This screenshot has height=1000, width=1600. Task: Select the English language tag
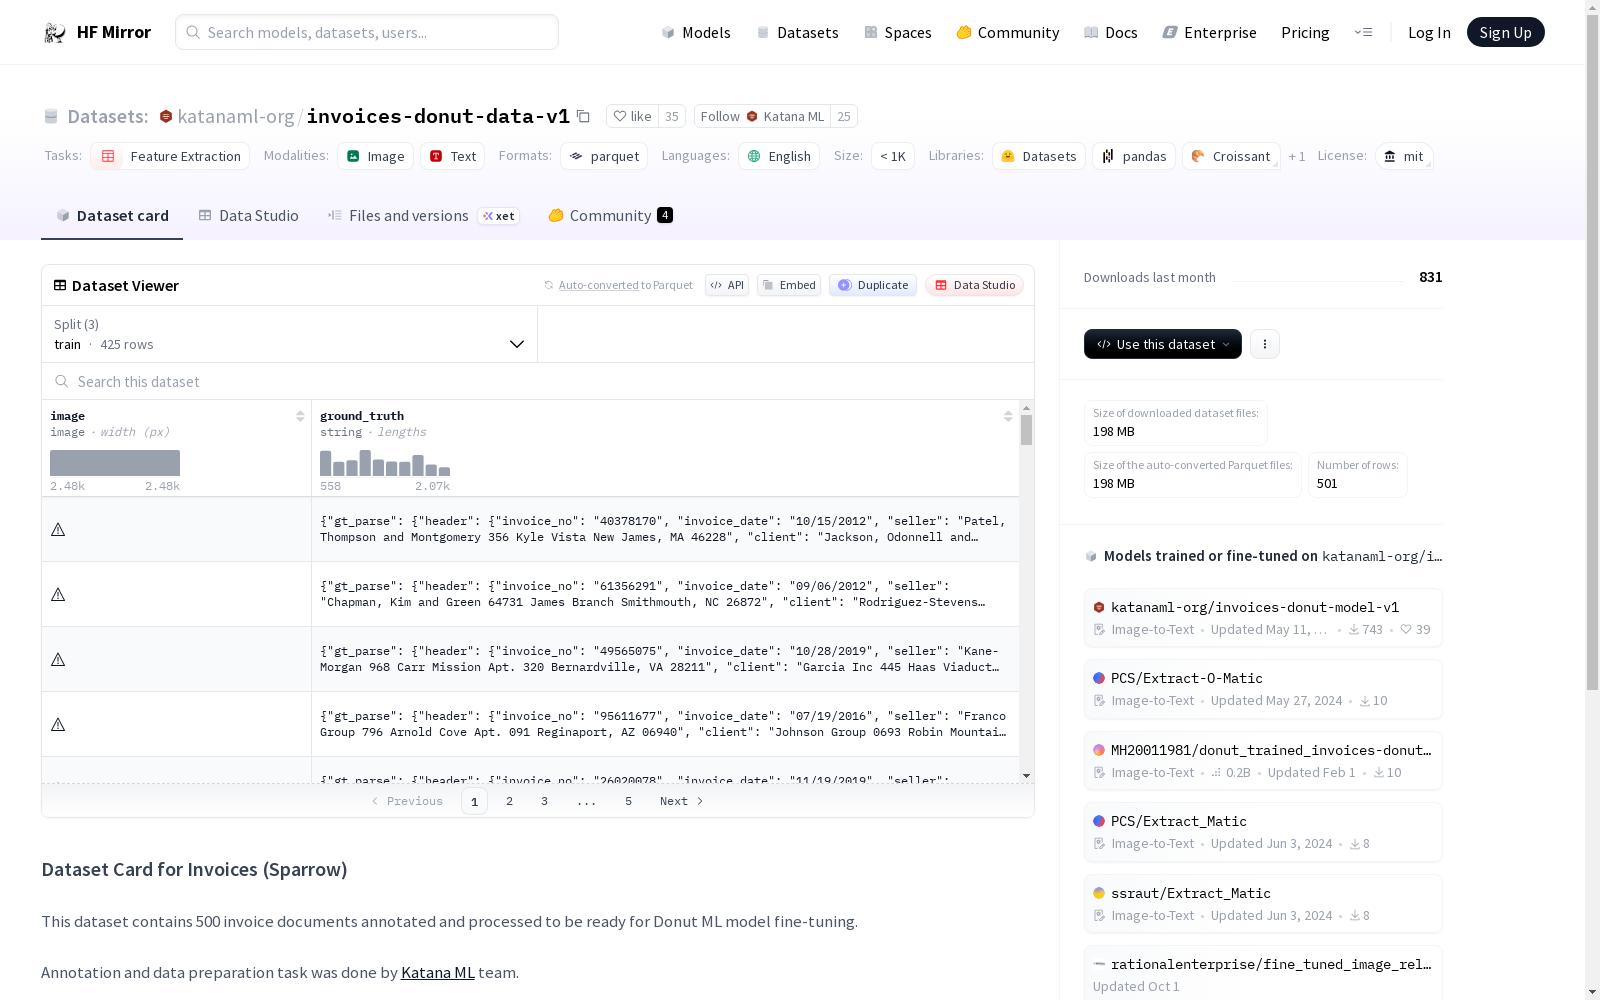[x=779, y=156]
